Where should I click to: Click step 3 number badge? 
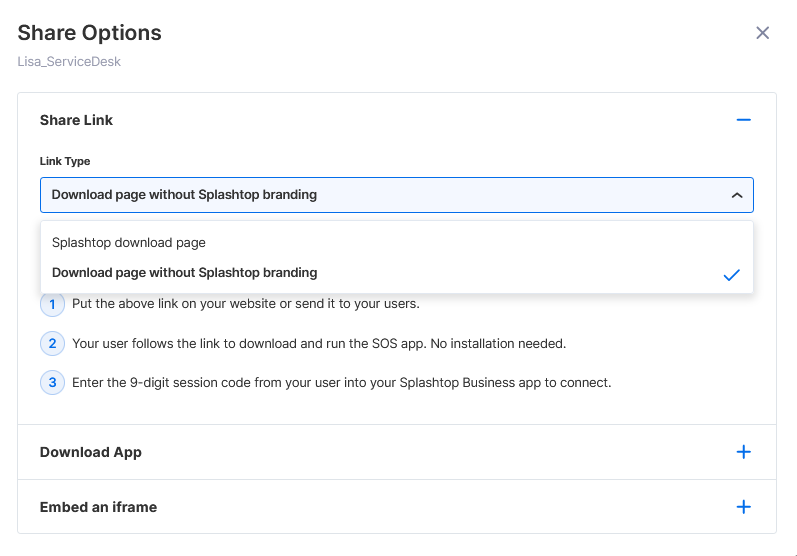[x=52, y=383]
